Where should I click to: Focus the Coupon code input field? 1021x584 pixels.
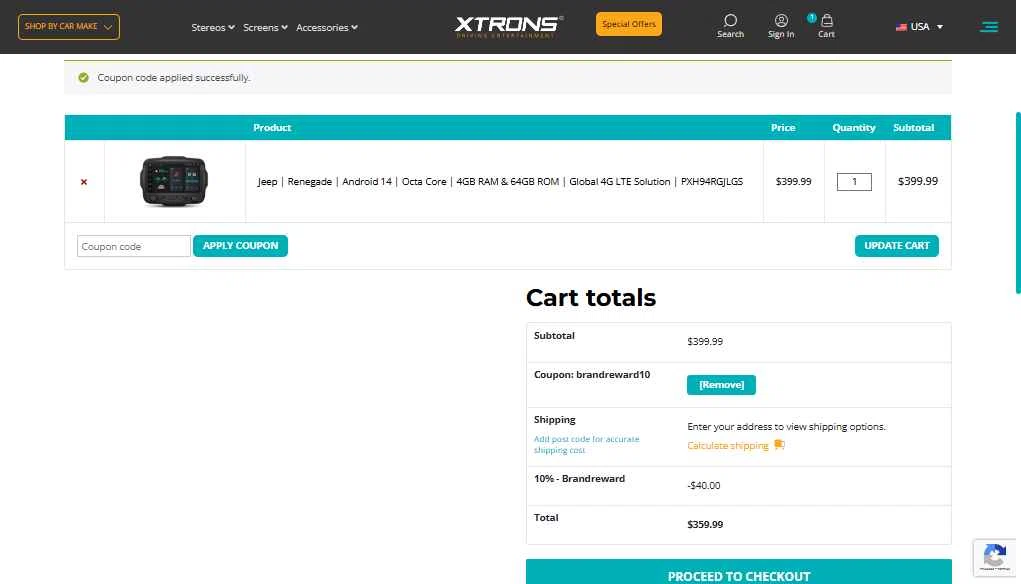[x=133, y=246]
